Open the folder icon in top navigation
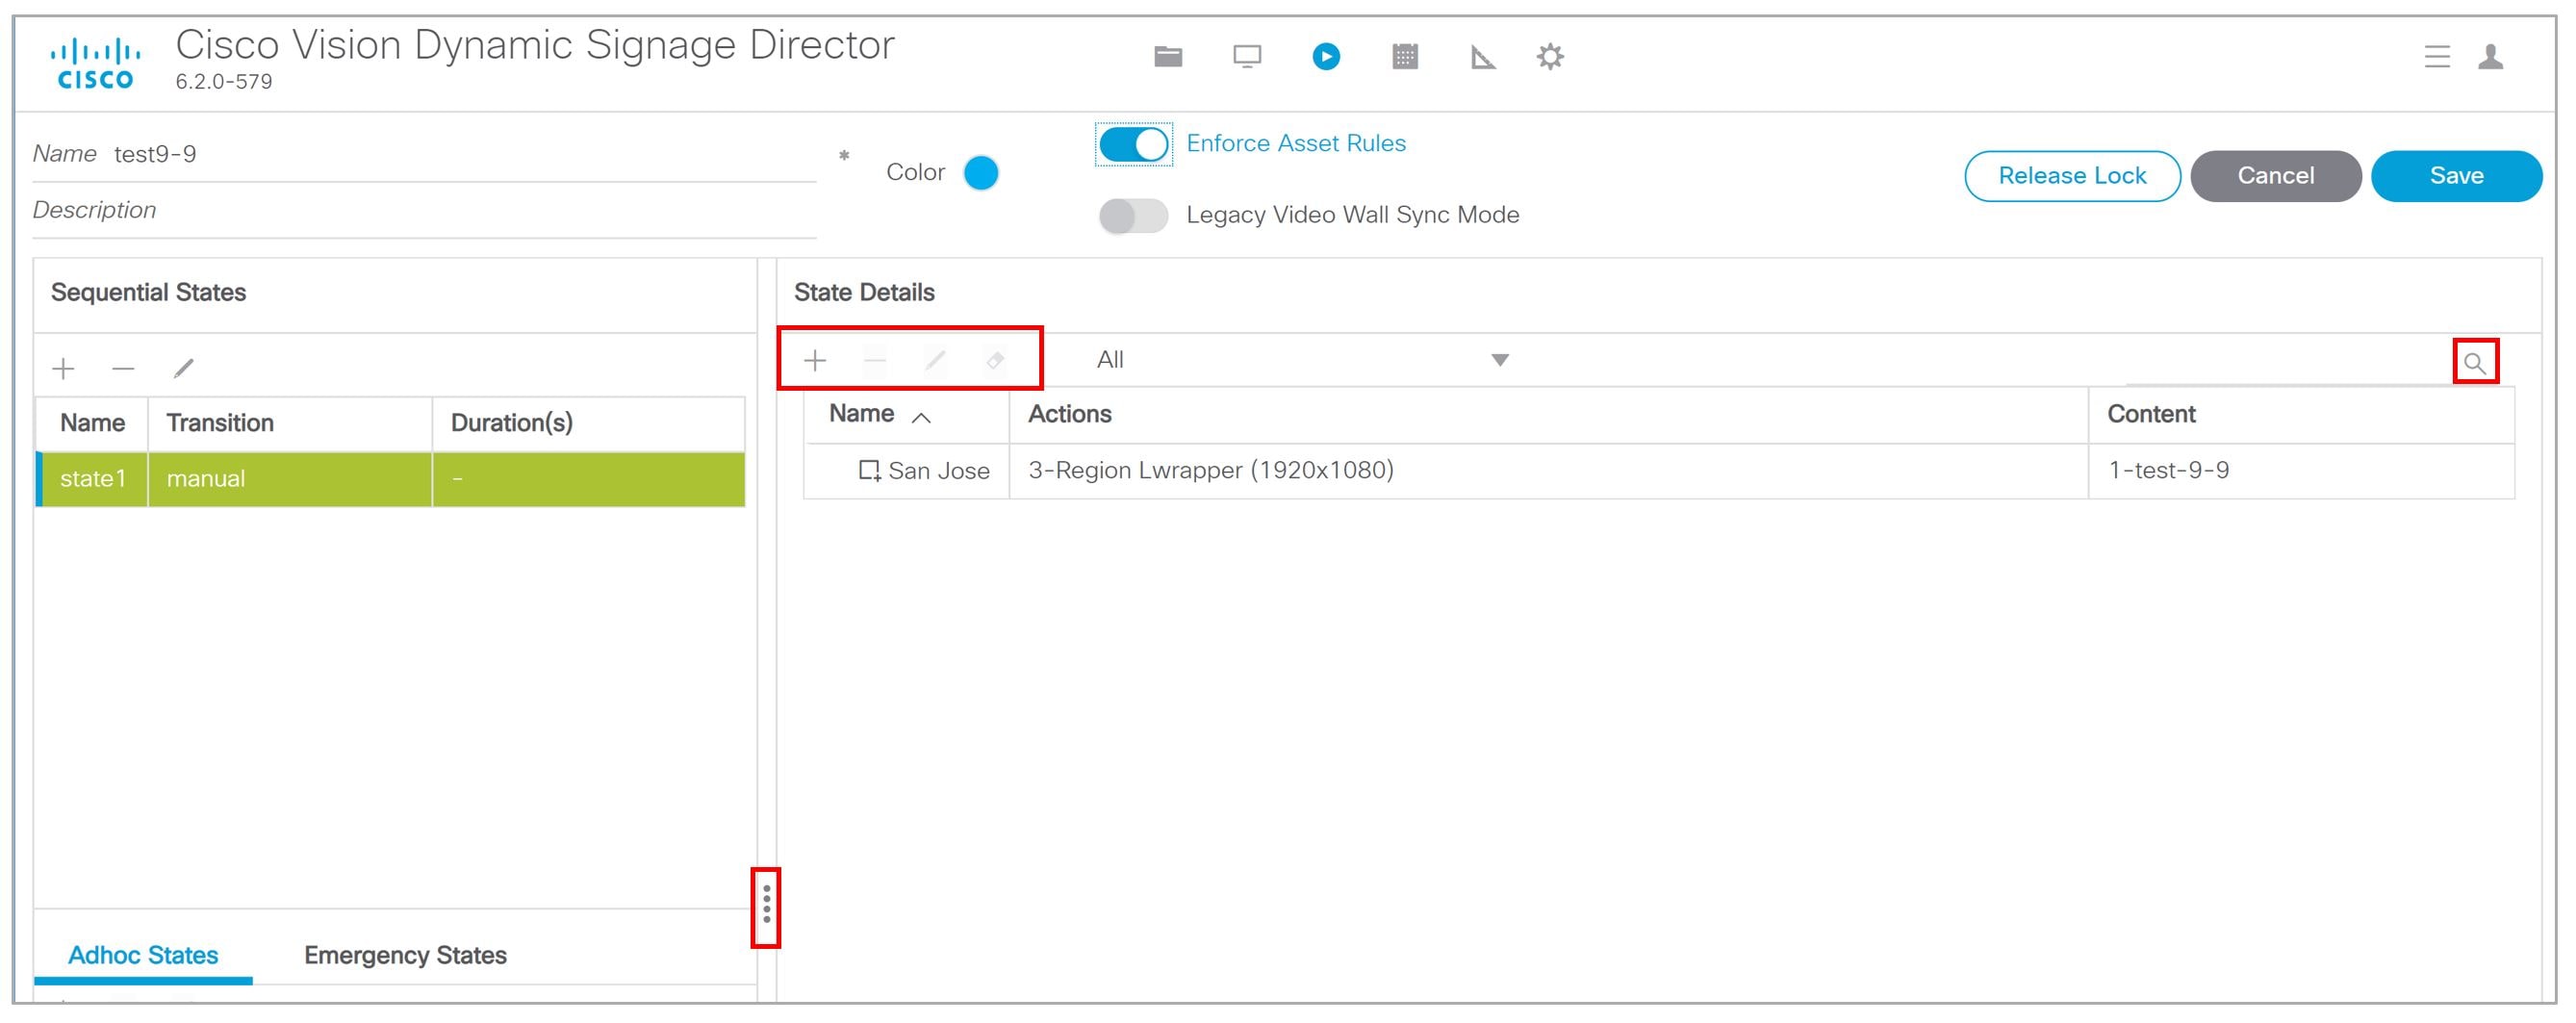 1168,57
